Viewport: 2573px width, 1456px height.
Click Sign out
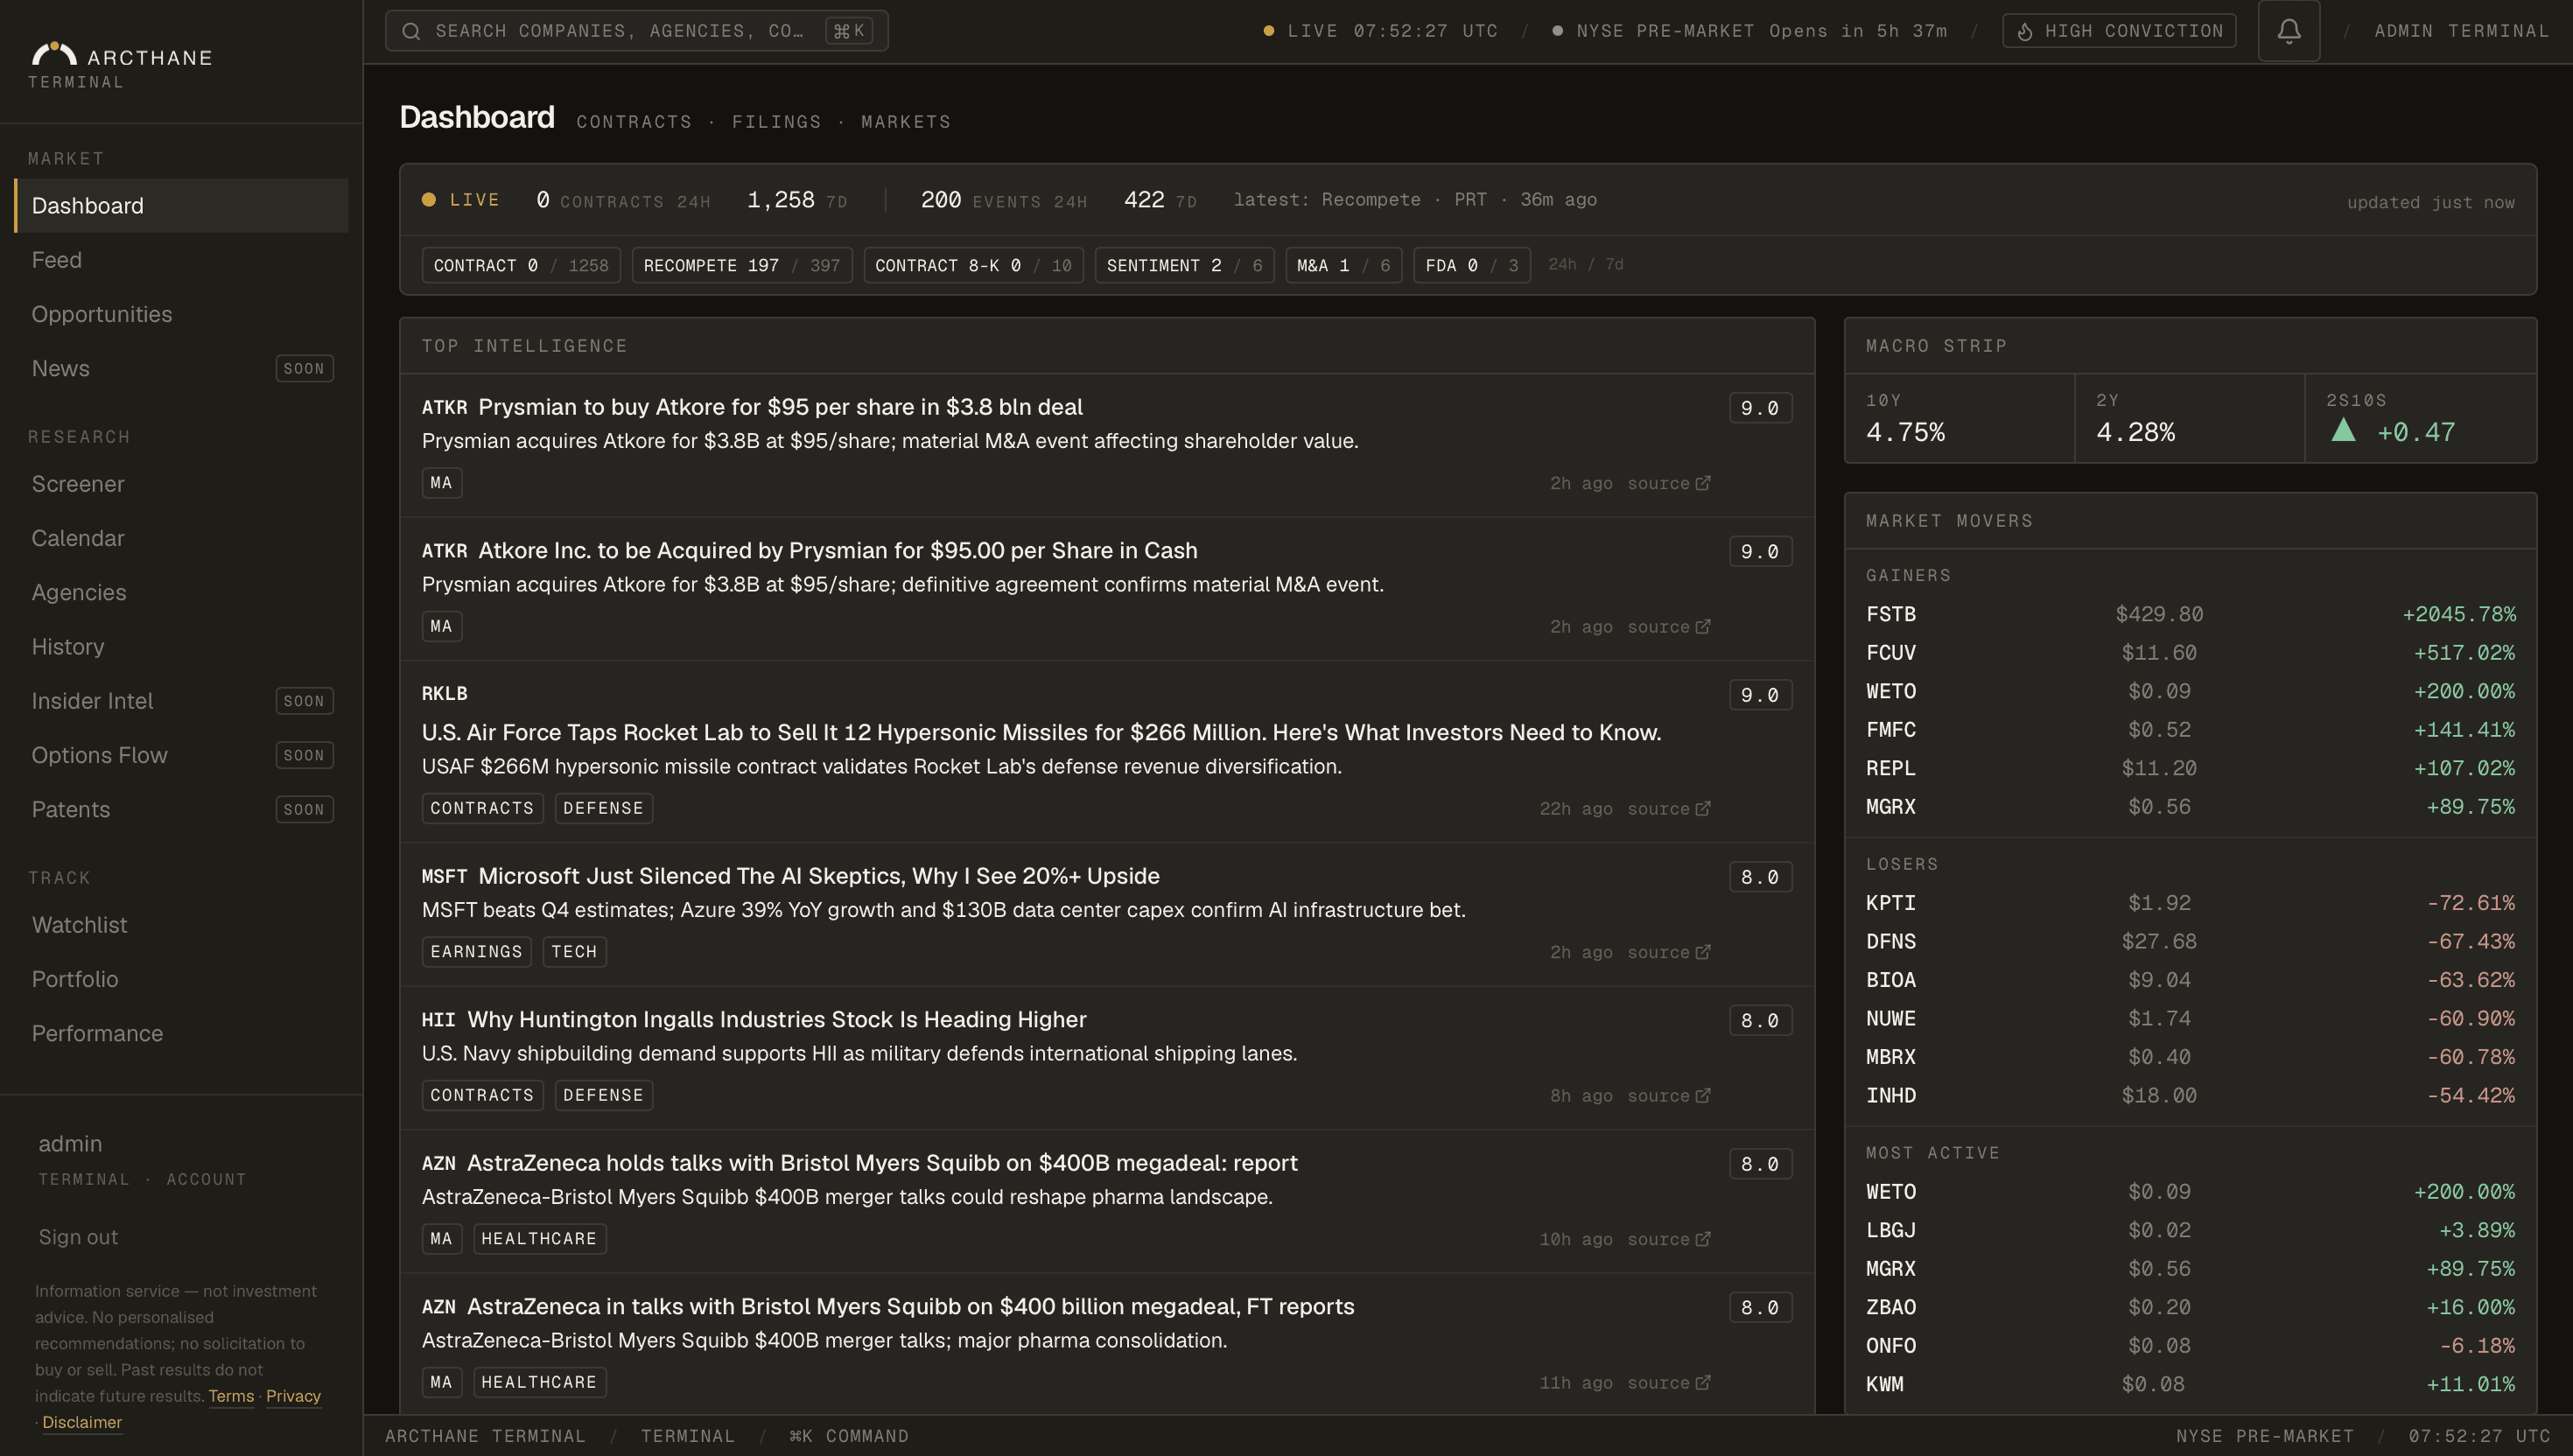[78, 1237]
